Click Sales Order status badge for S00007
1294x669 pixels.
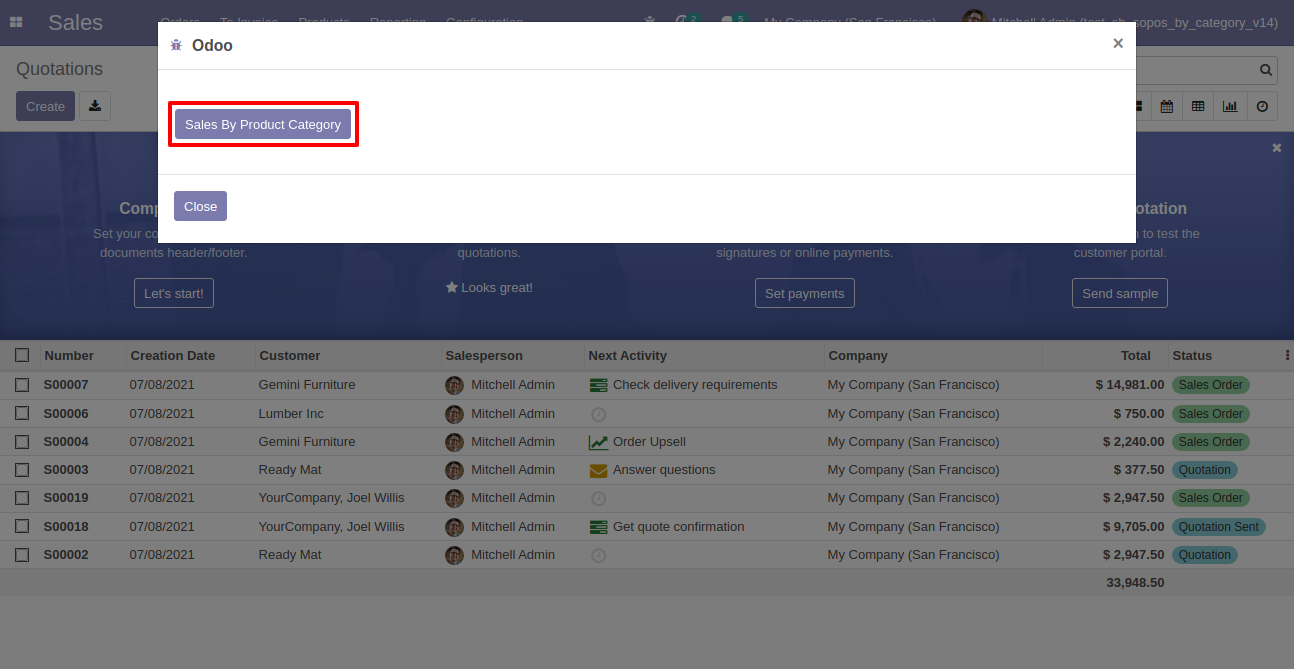[x=1210, y=385]
